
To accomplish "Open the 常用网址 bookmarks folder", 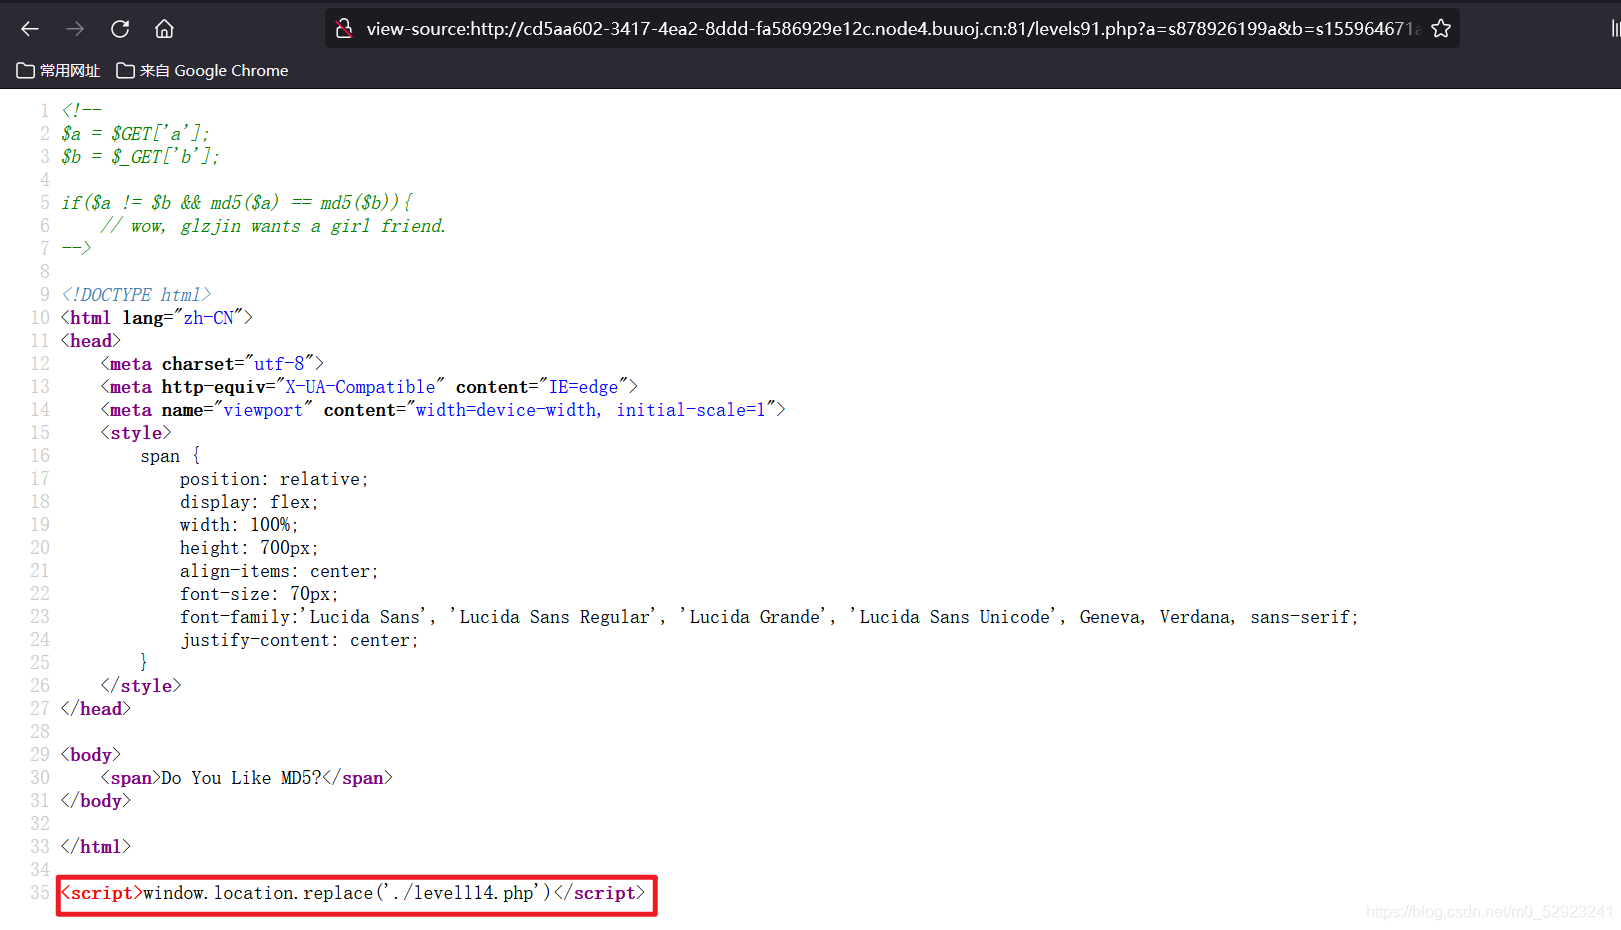I will tap(58, 71).
